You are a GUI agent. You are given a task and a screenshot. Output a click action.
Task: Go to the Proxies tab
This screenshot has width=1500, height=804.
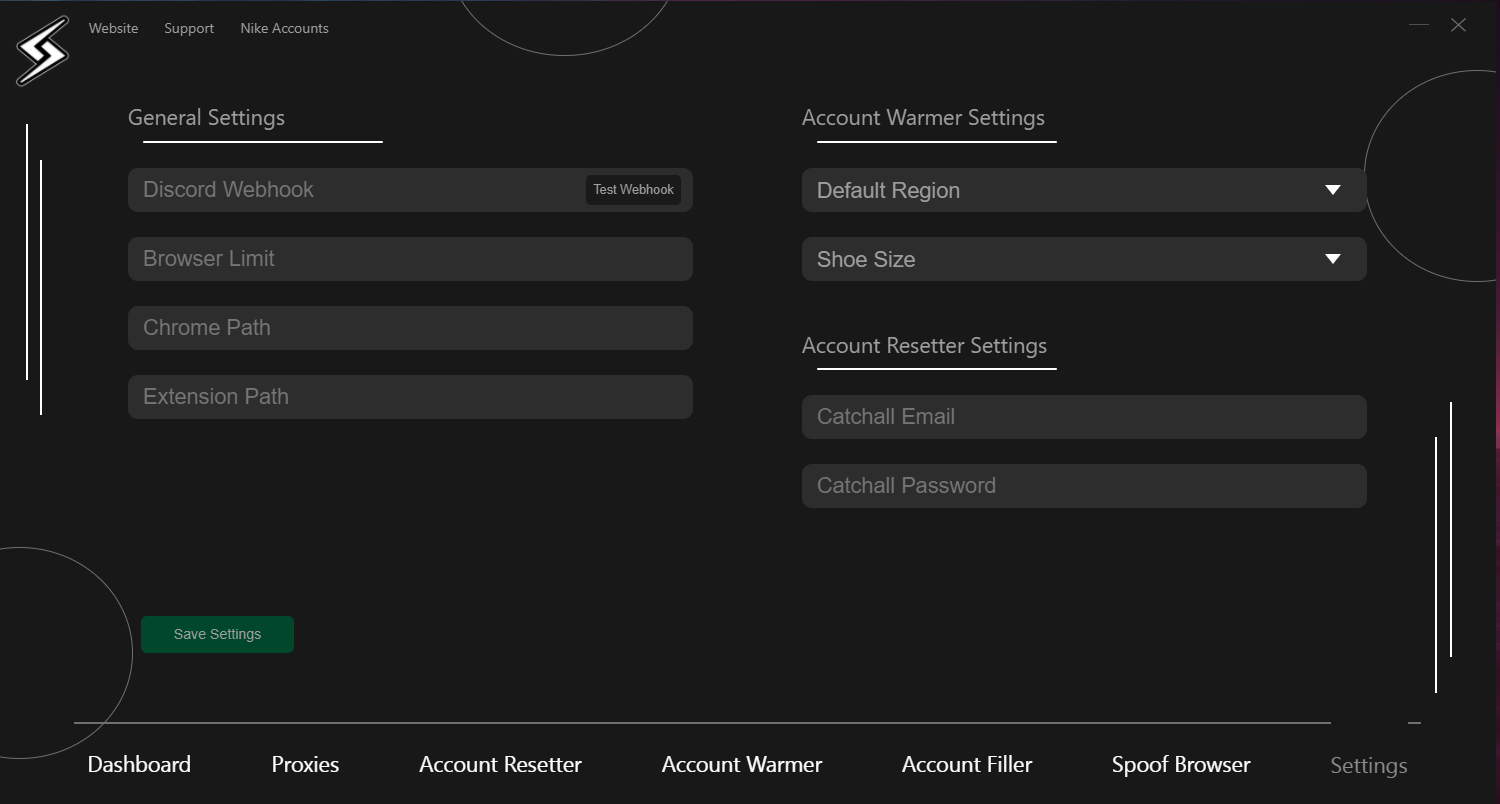tap(305, 765)
